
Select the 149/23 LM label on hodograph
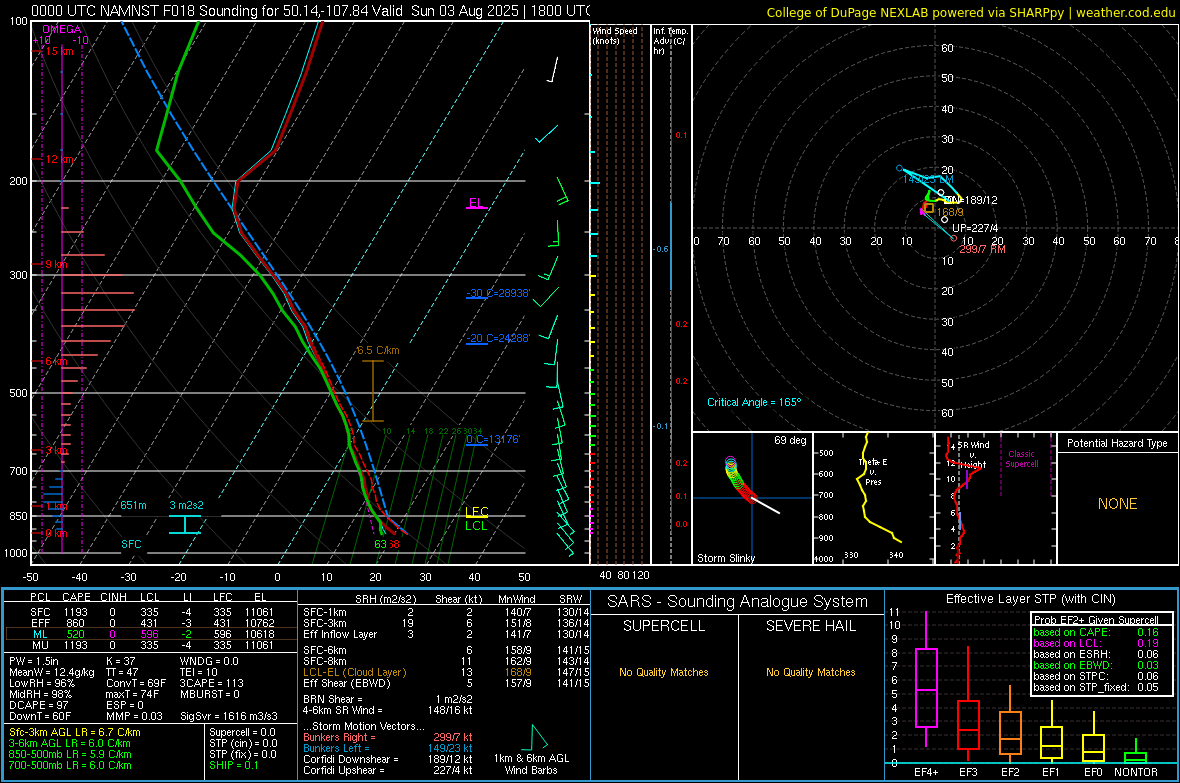[928, 180]
